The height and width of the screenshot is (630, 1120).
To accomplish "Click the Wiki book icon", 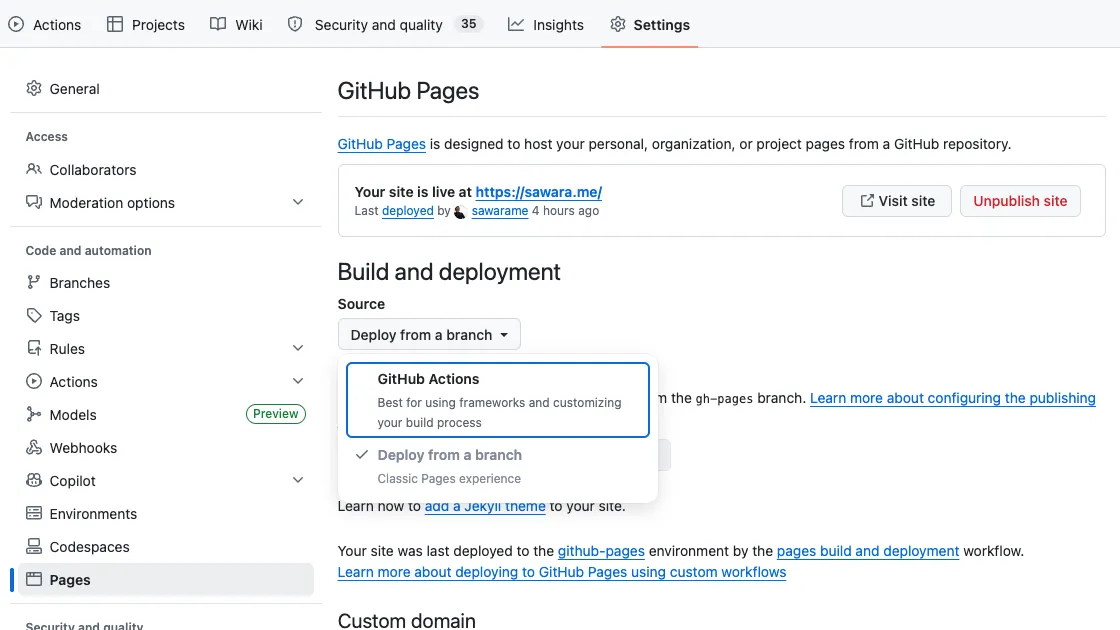I will pos(218,24).
